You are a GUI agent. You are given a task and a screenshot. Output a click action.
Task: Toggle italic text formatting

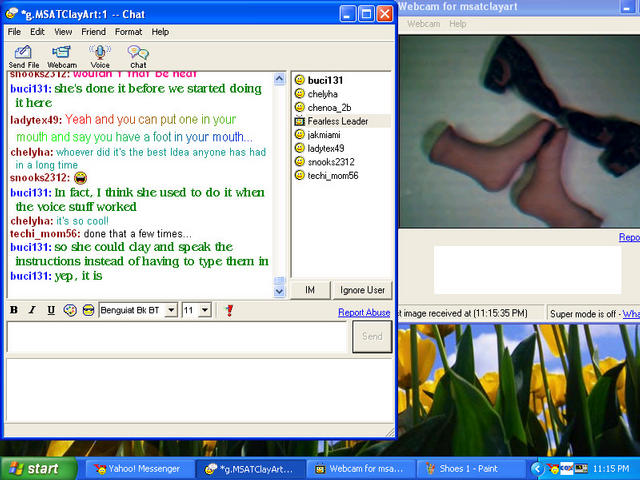32,310
